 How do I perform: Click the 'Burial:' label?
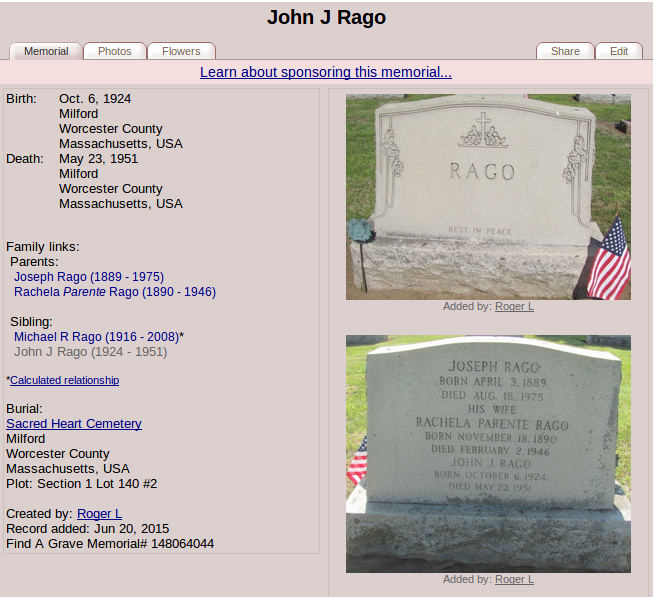(24, 409)
